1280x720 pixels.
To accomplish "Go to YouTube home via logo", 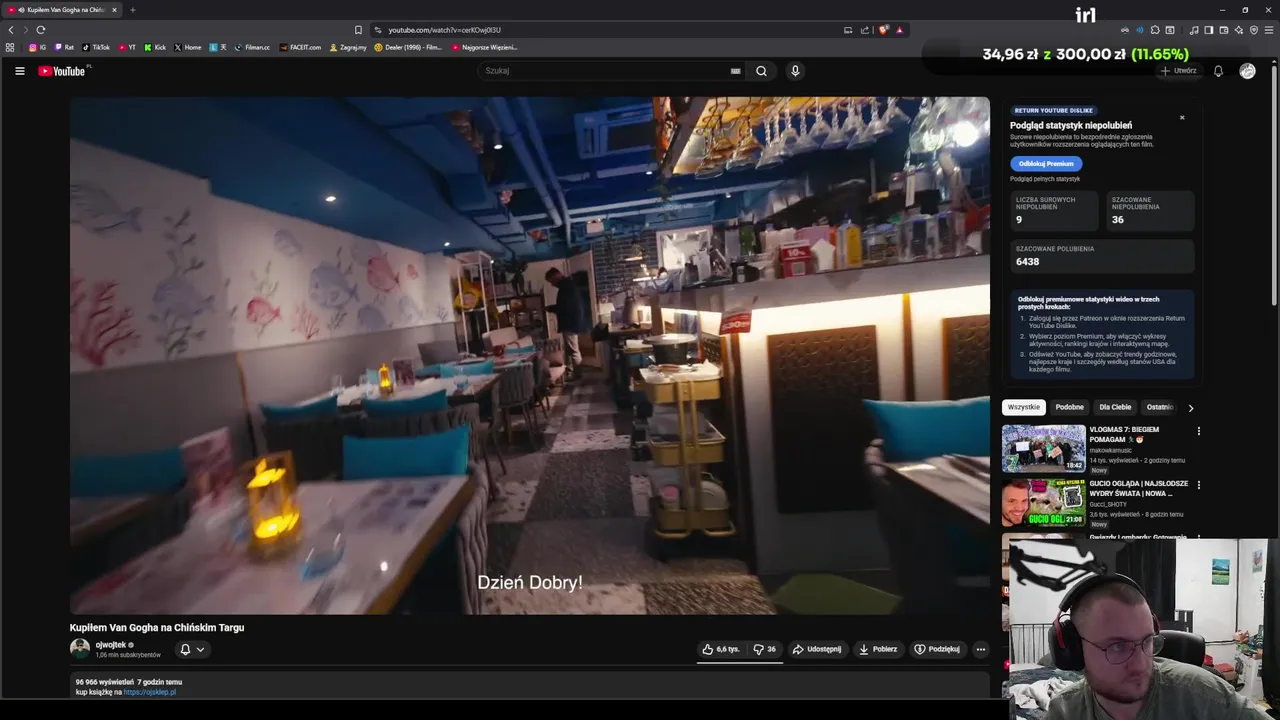I will point(62,71).
